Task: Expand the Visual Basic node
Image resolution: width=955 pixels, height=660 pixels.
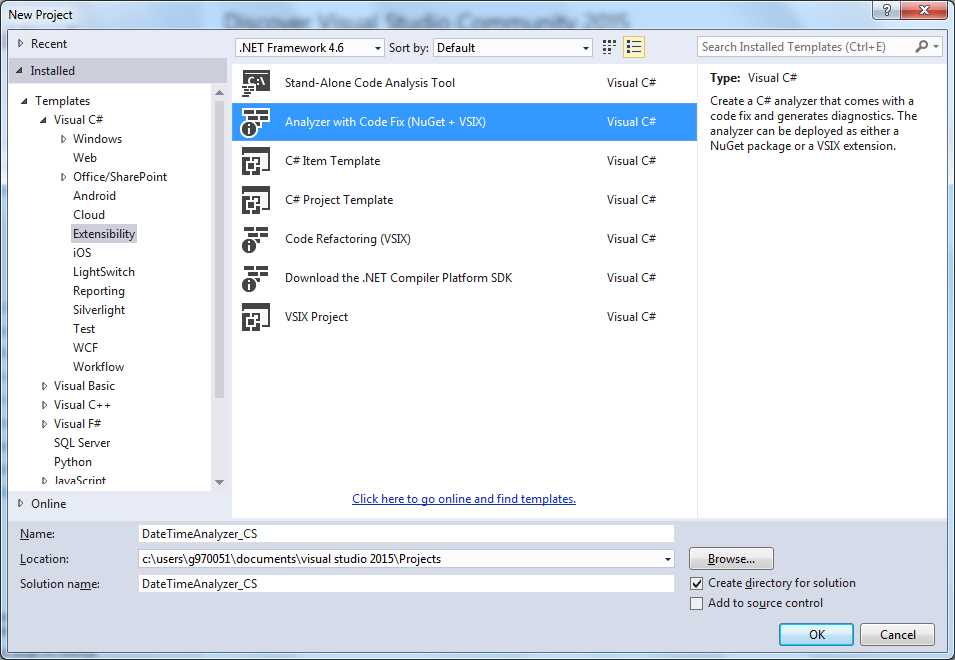Action: [x=43, y=385]
